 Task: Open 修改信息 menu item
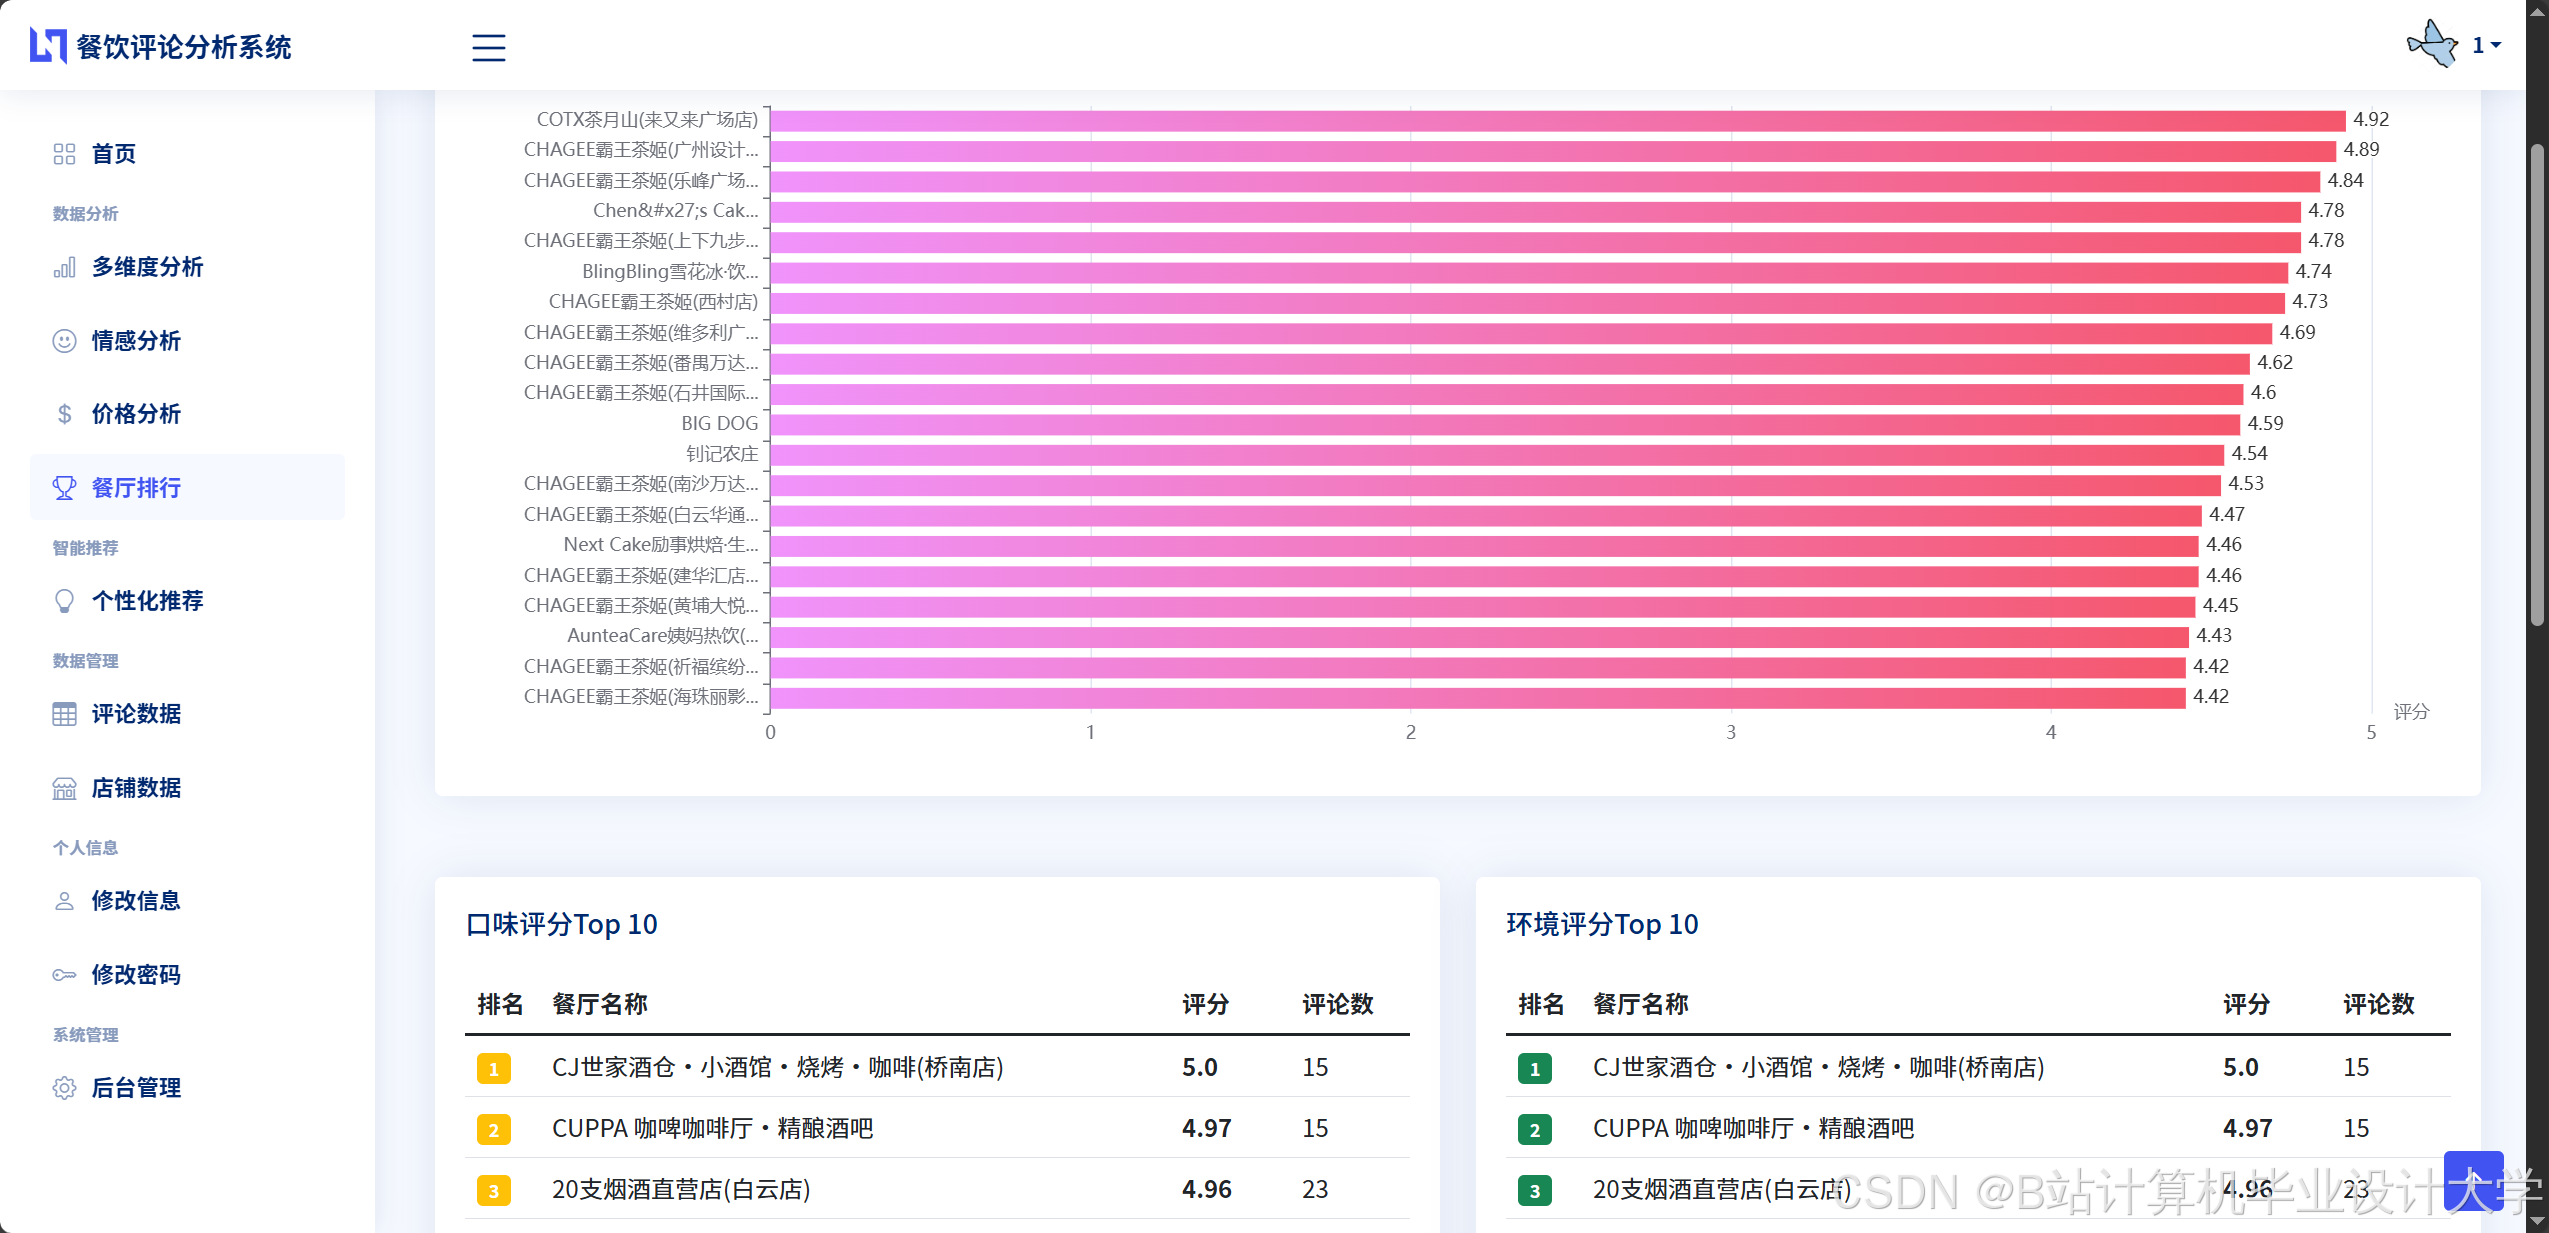136,901
